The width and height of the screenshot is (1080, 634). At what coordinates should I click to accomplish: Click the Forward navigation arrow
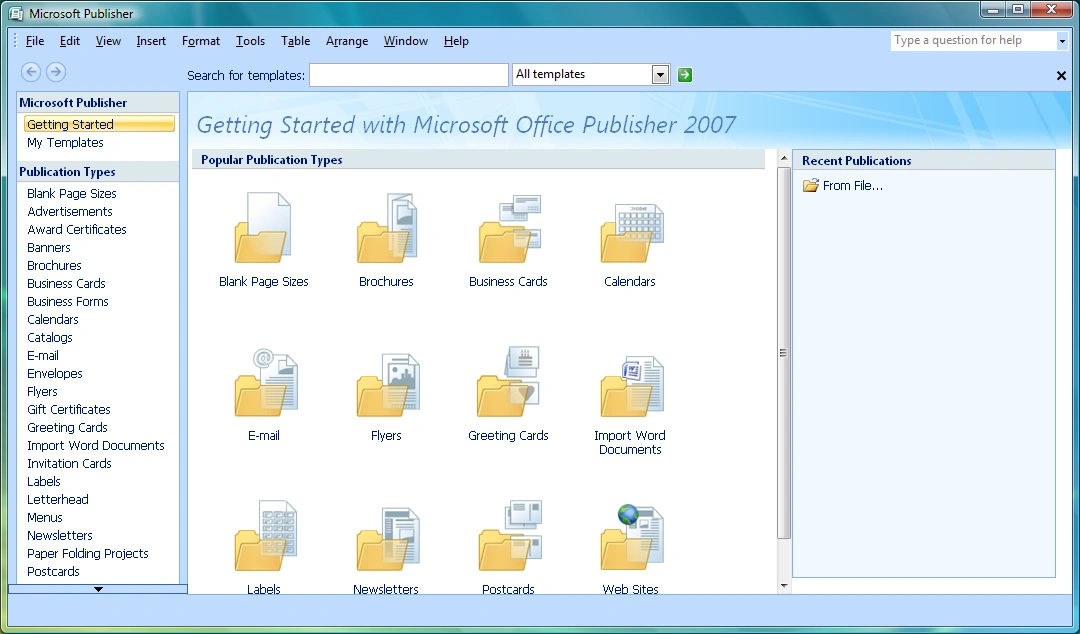(x=56, y=72)
